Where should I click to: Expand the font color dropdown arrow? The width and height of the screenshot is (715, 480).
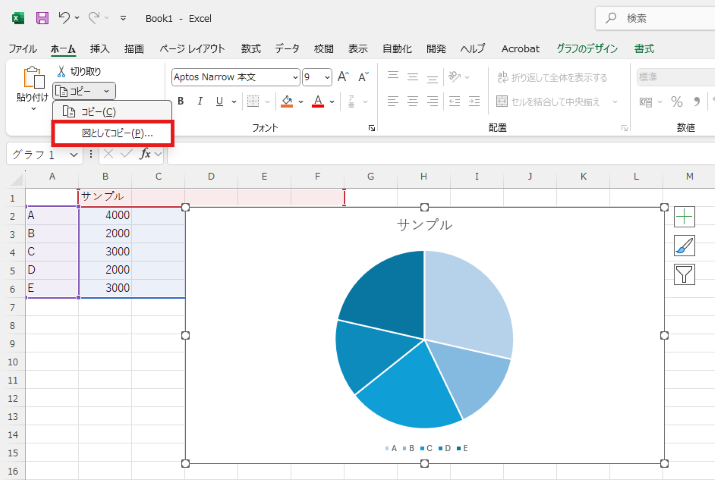332,102
